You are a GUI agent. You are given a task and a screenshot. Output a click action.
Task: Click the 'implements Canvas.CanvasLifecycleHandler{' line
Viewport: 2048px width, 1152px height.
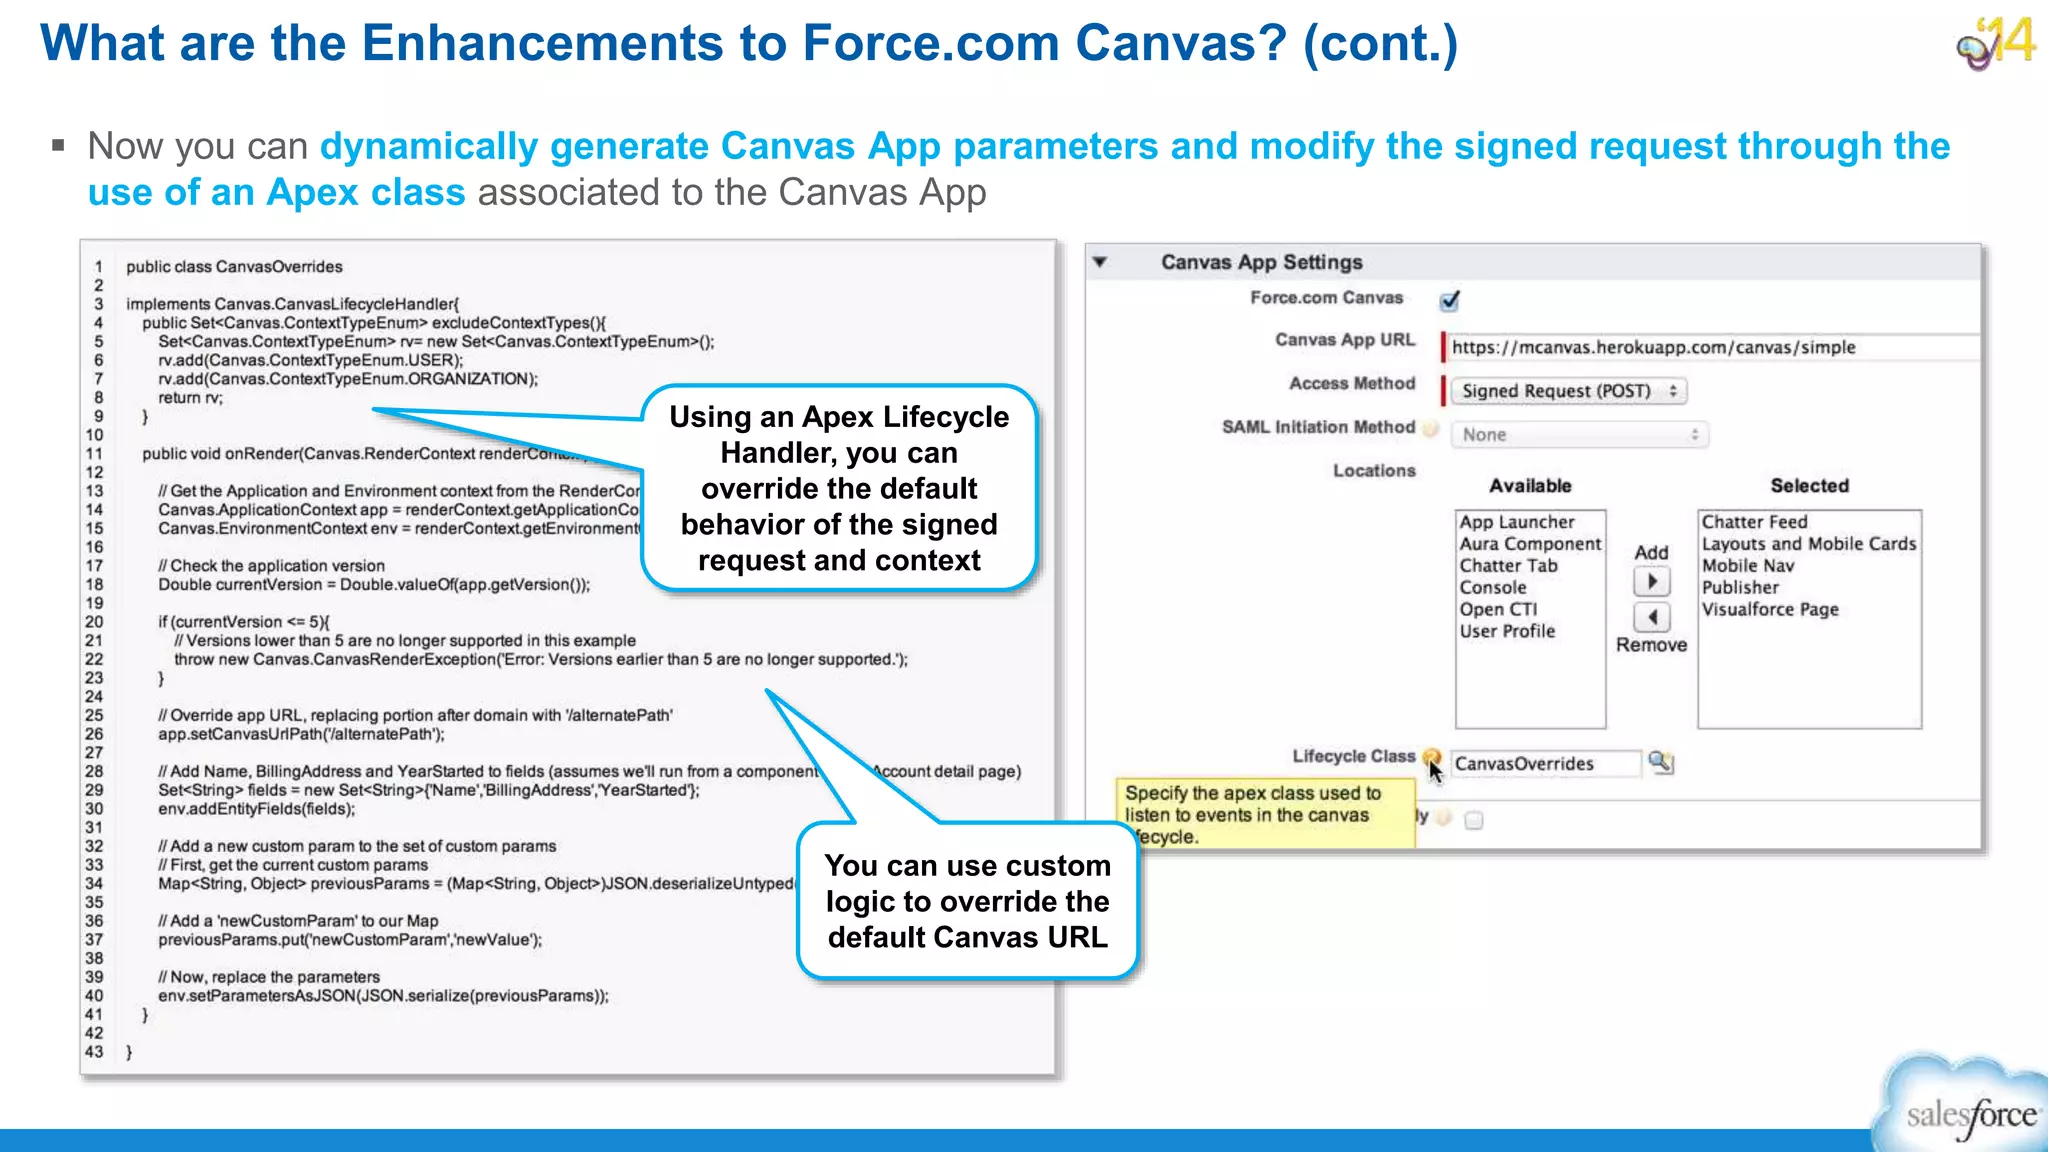tap(292, 304)
